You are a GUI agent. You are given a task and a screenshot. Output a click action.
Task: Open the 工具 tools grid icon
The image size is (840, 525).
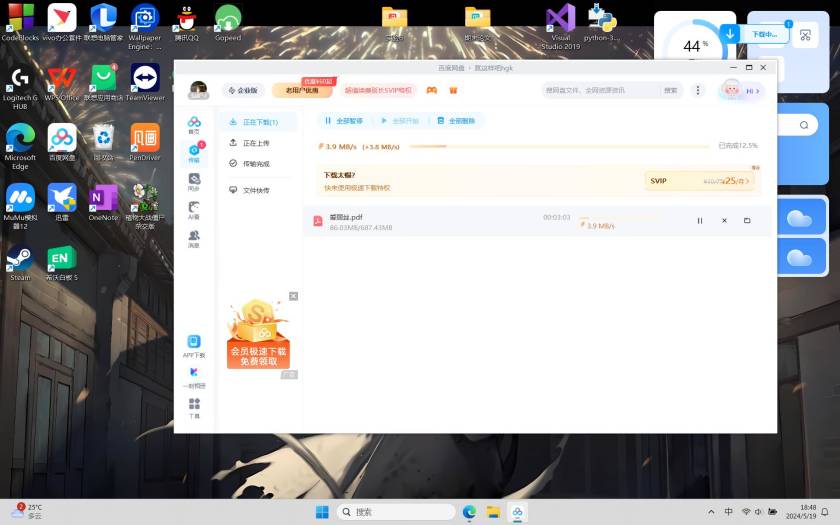coord(194,408)
